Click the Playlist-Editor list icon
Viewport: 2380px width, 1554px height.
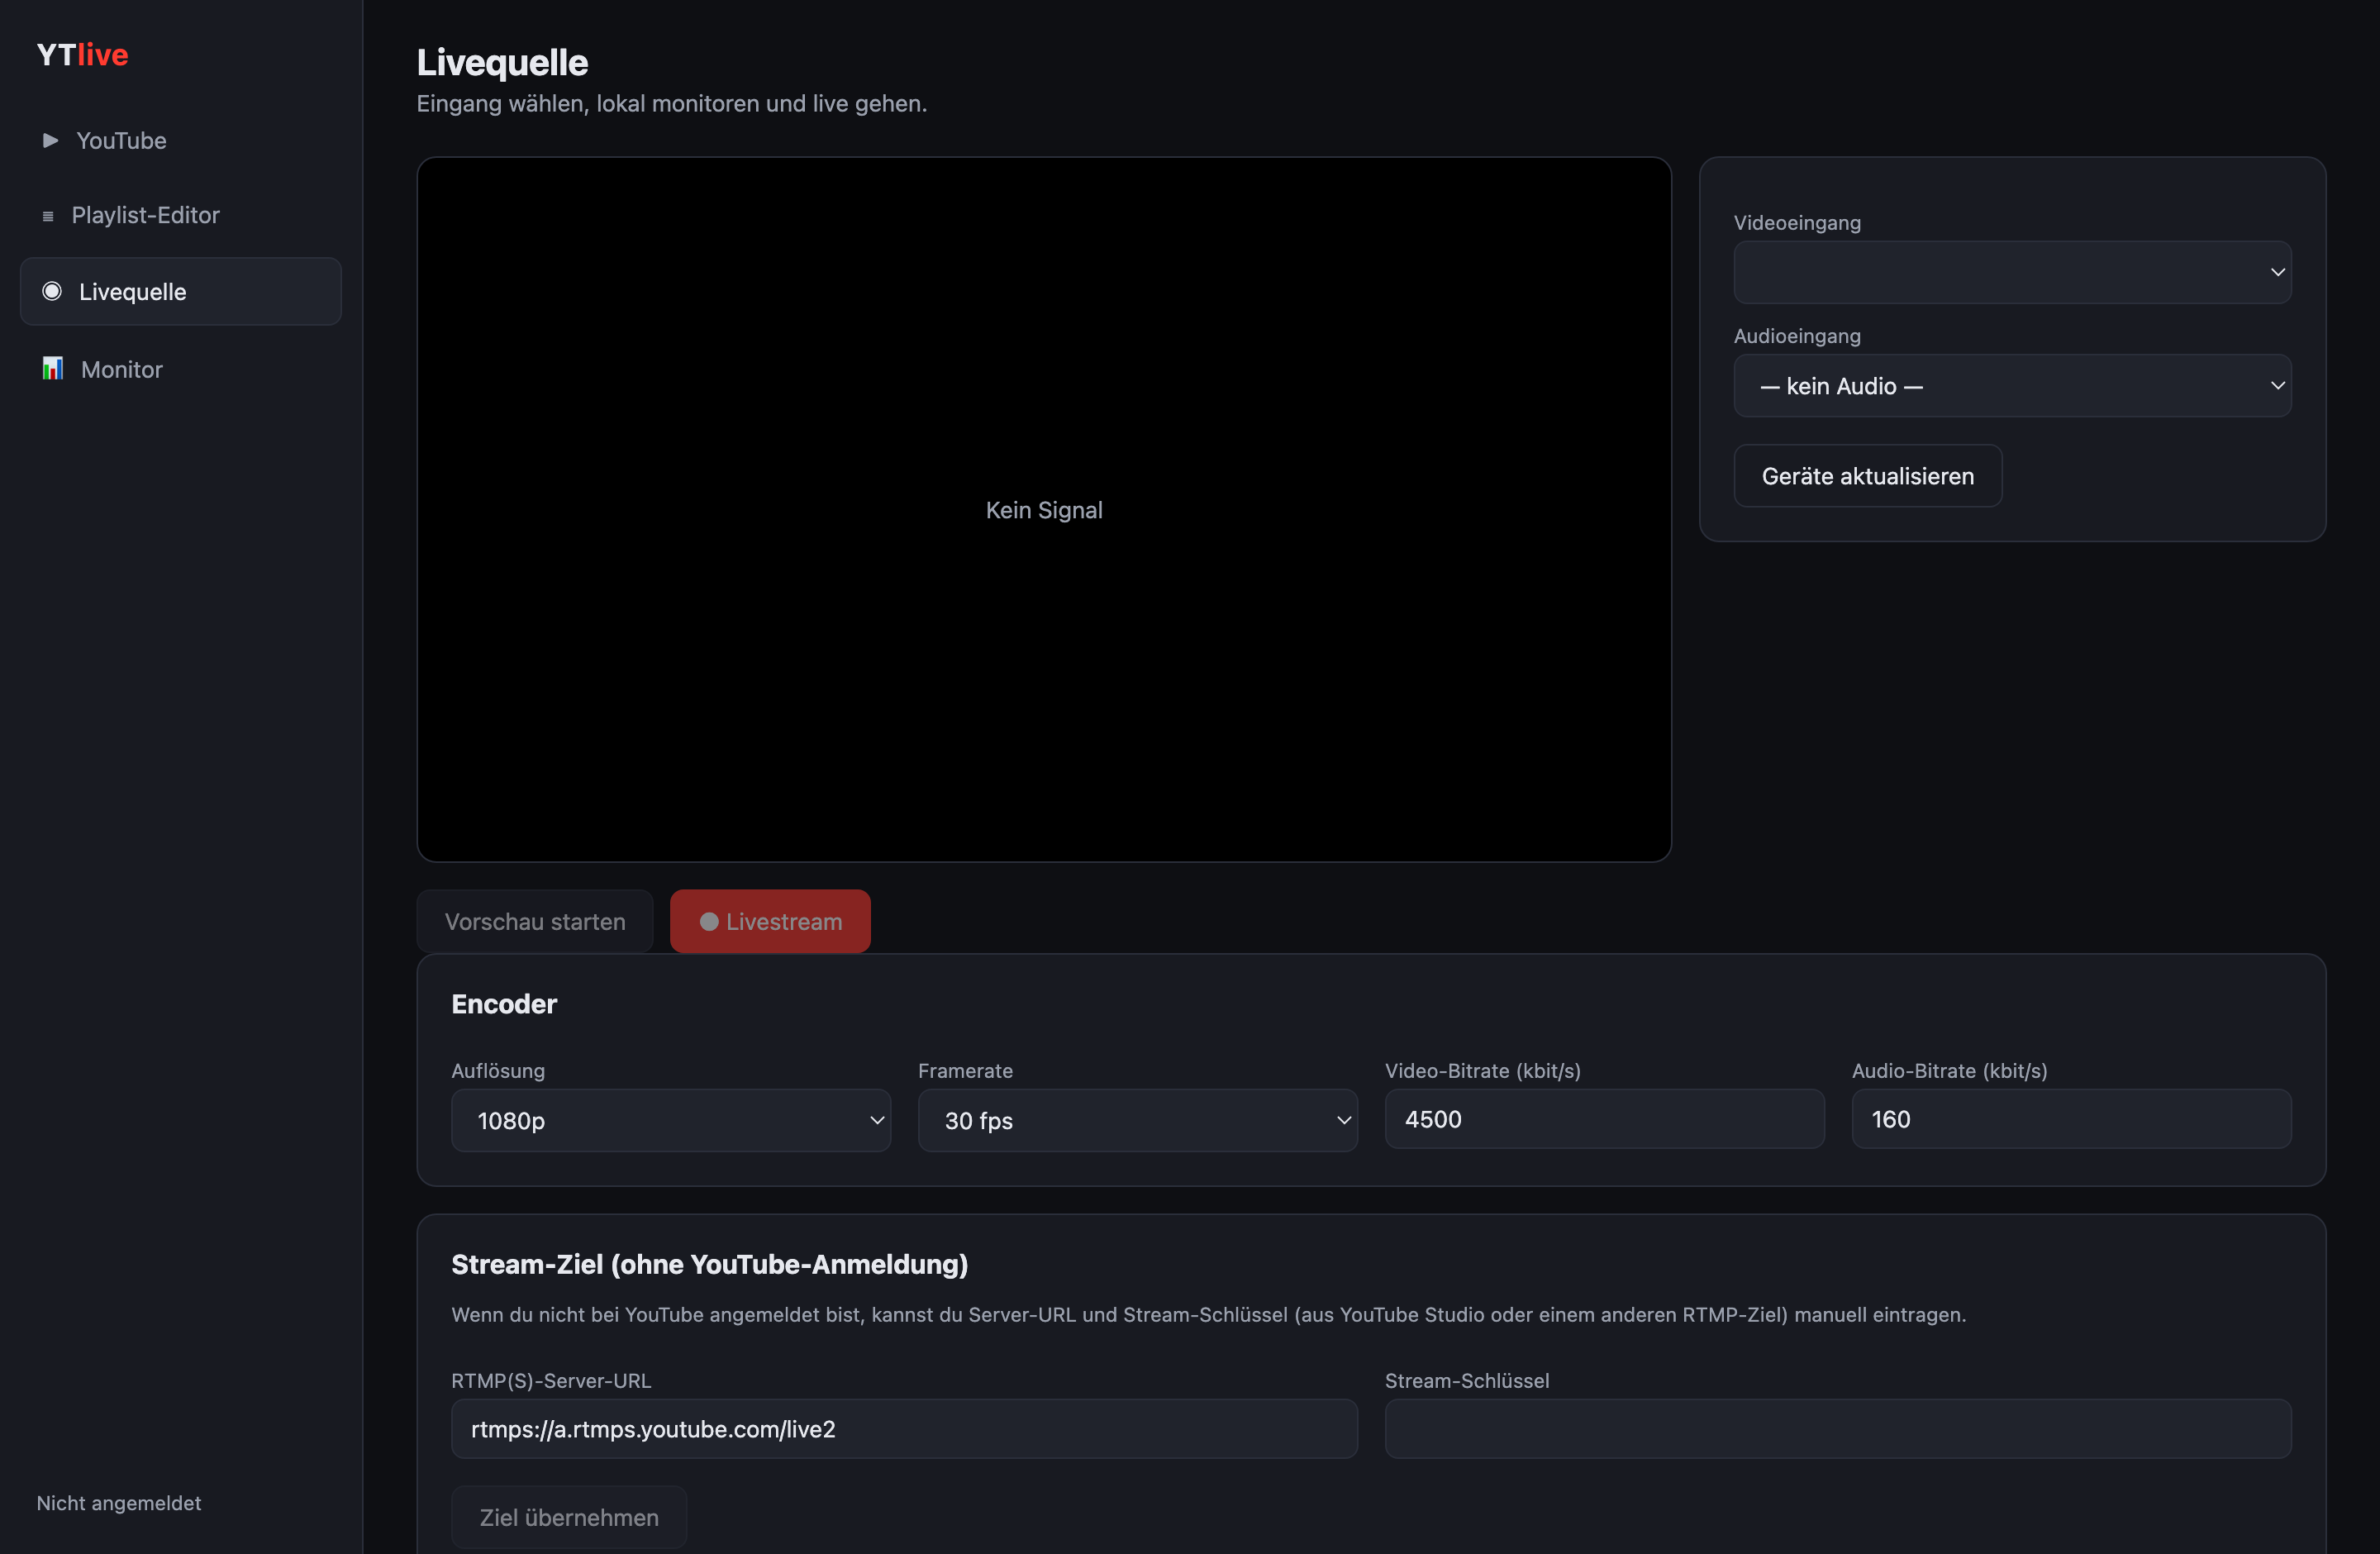[48, 216]
